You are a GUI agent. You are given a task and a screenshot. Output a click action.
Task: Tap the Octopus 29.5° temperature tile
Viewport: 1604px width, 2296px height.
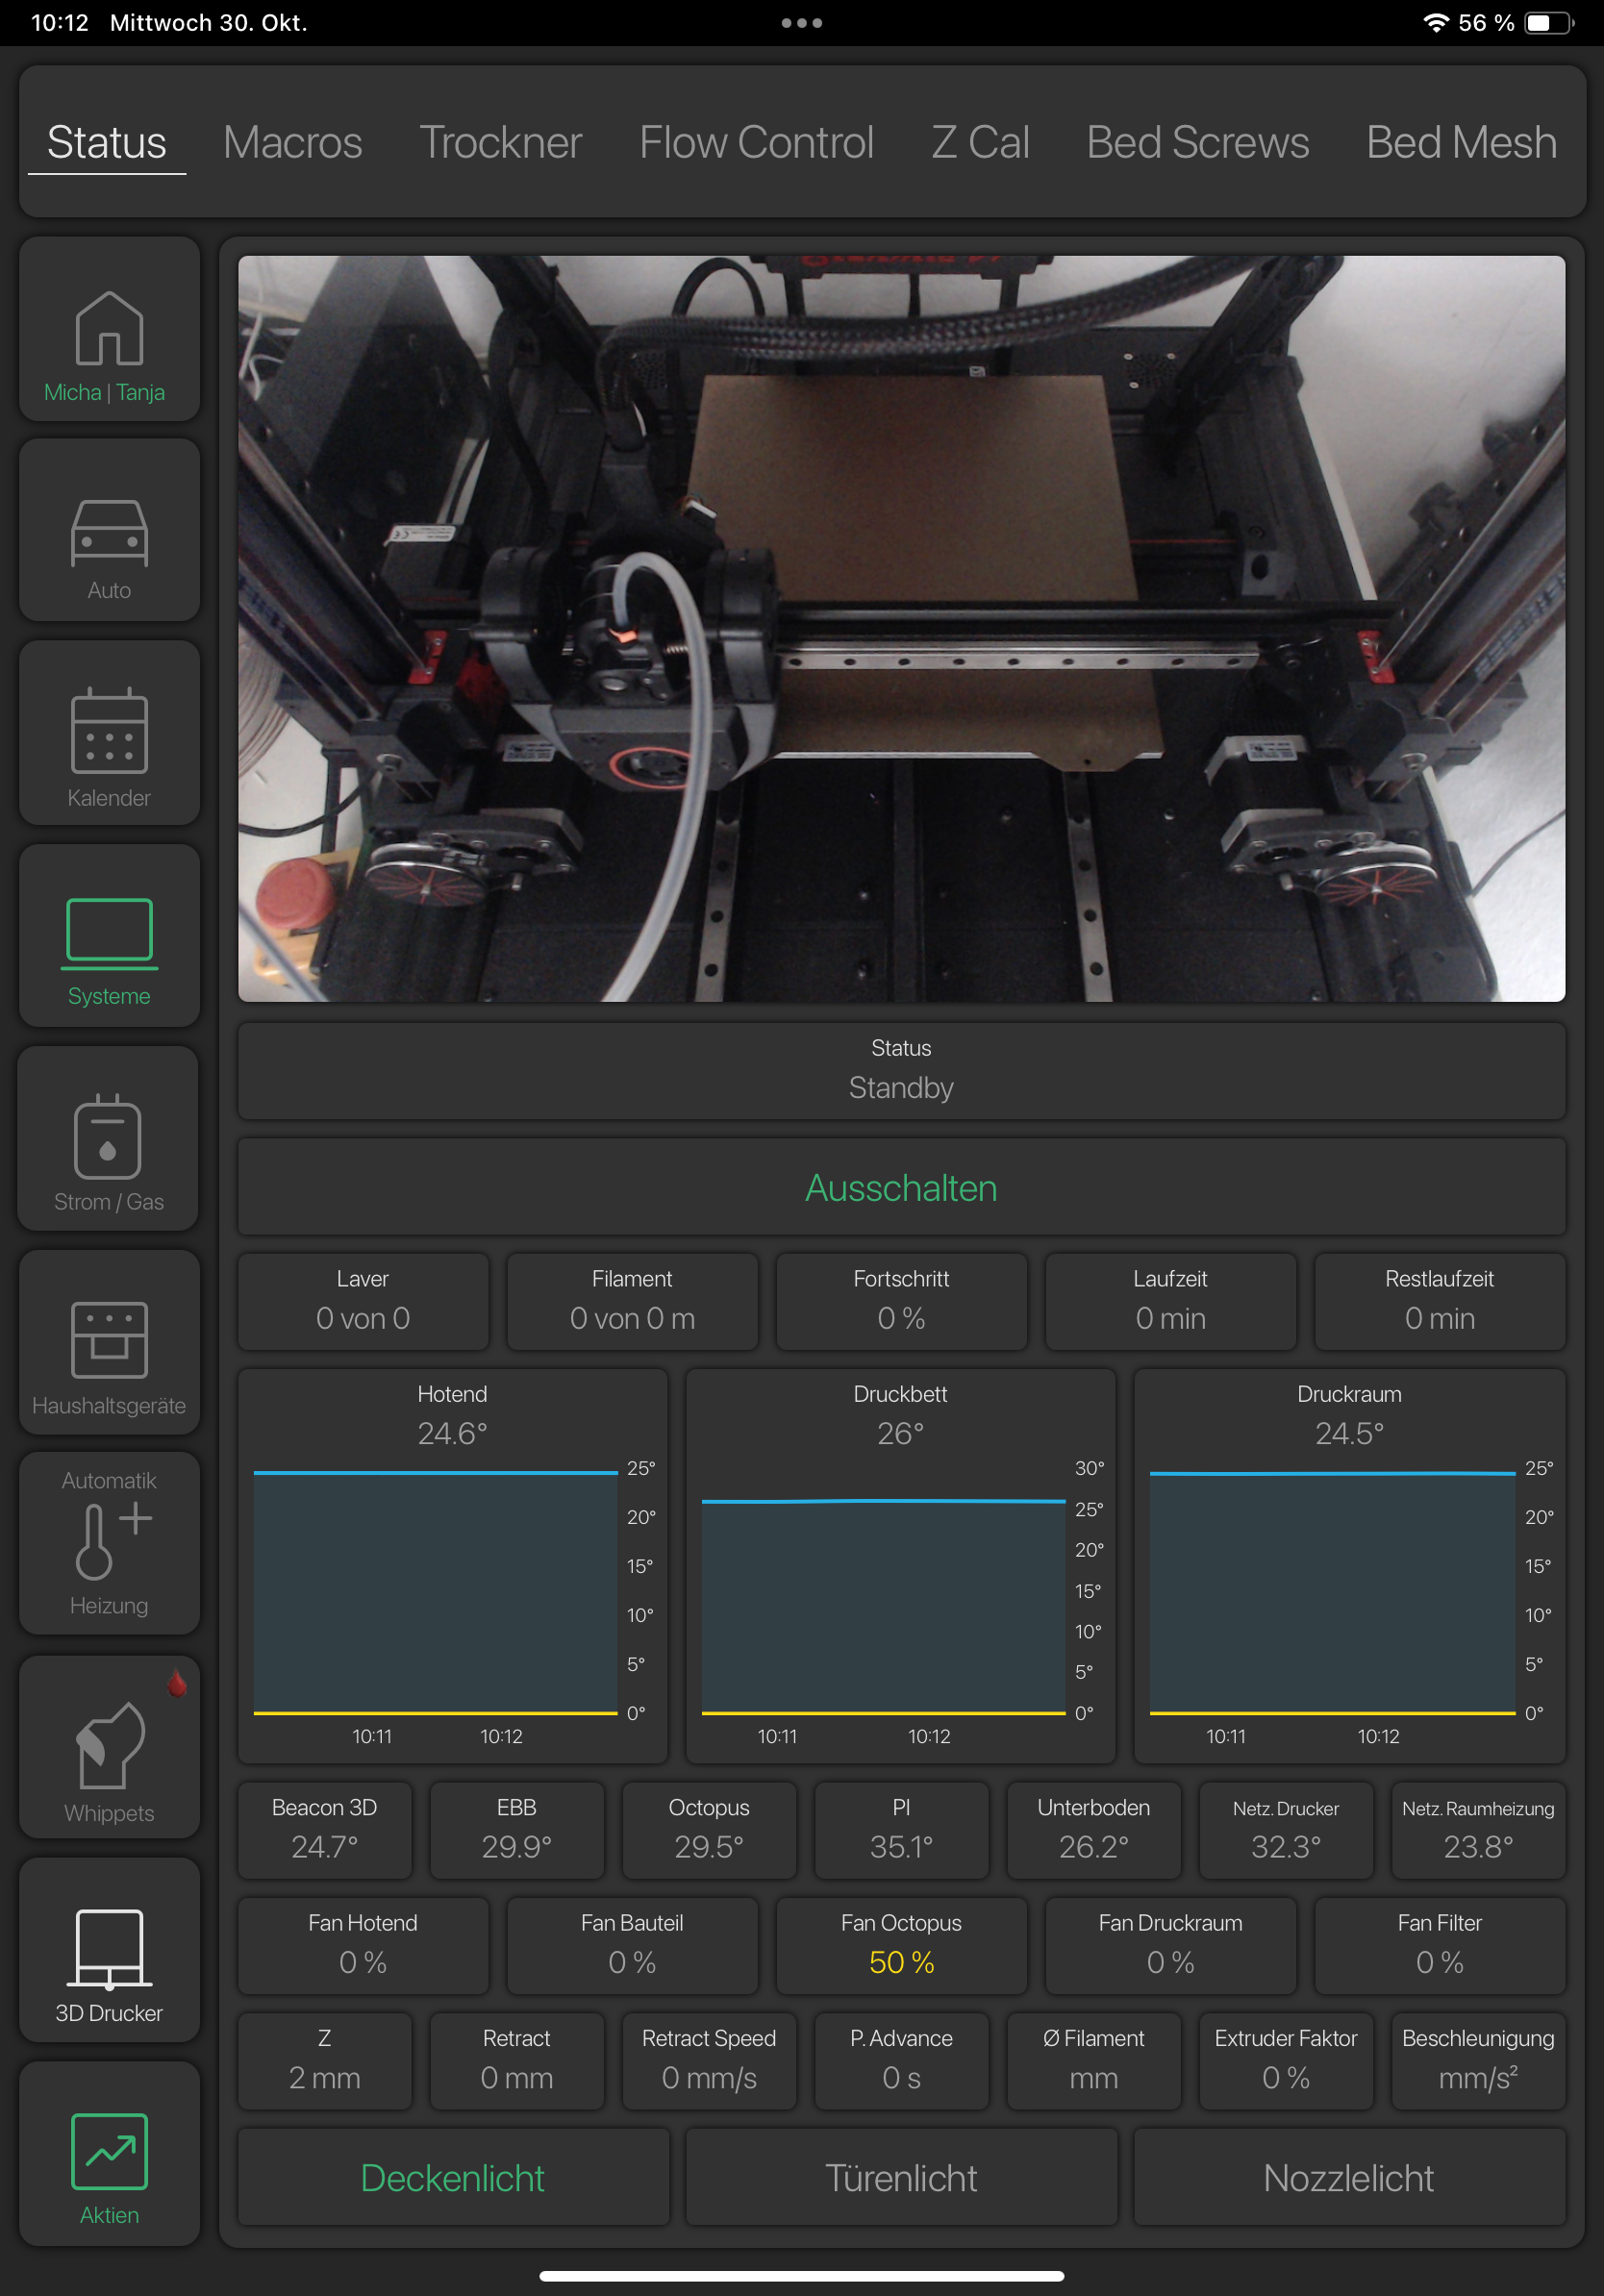pos(709,1830)
